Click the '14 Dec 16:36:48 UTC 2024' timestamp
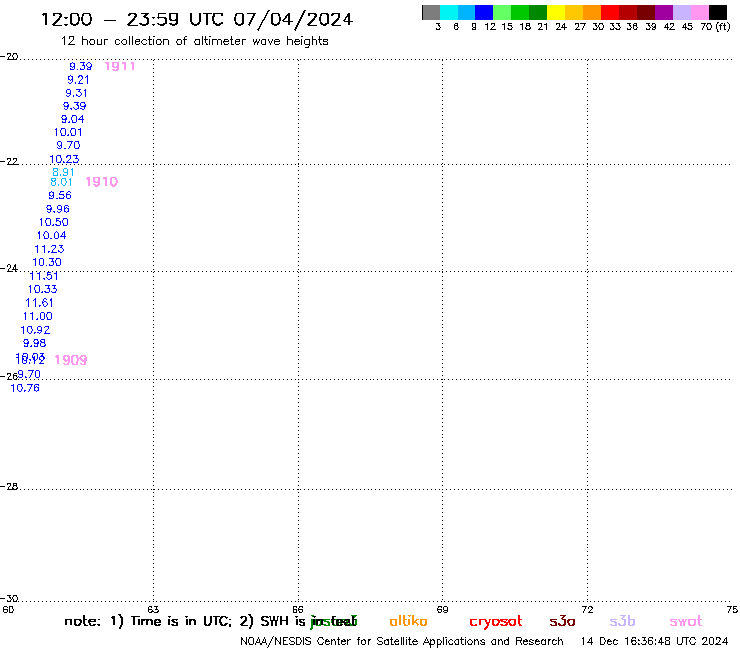 [x=655, y=642]
